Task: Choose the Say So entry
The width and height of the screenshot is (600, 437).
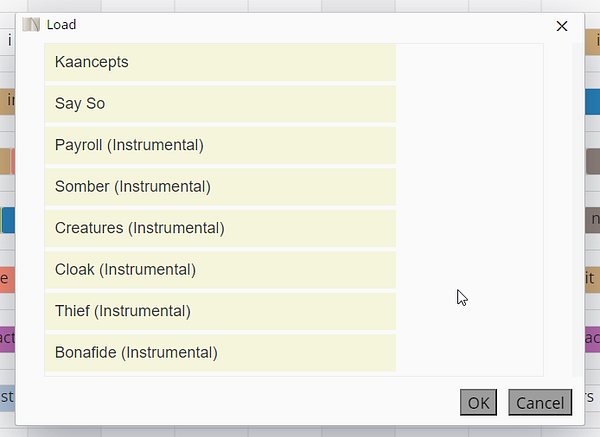Action: (x=220, y=104)
